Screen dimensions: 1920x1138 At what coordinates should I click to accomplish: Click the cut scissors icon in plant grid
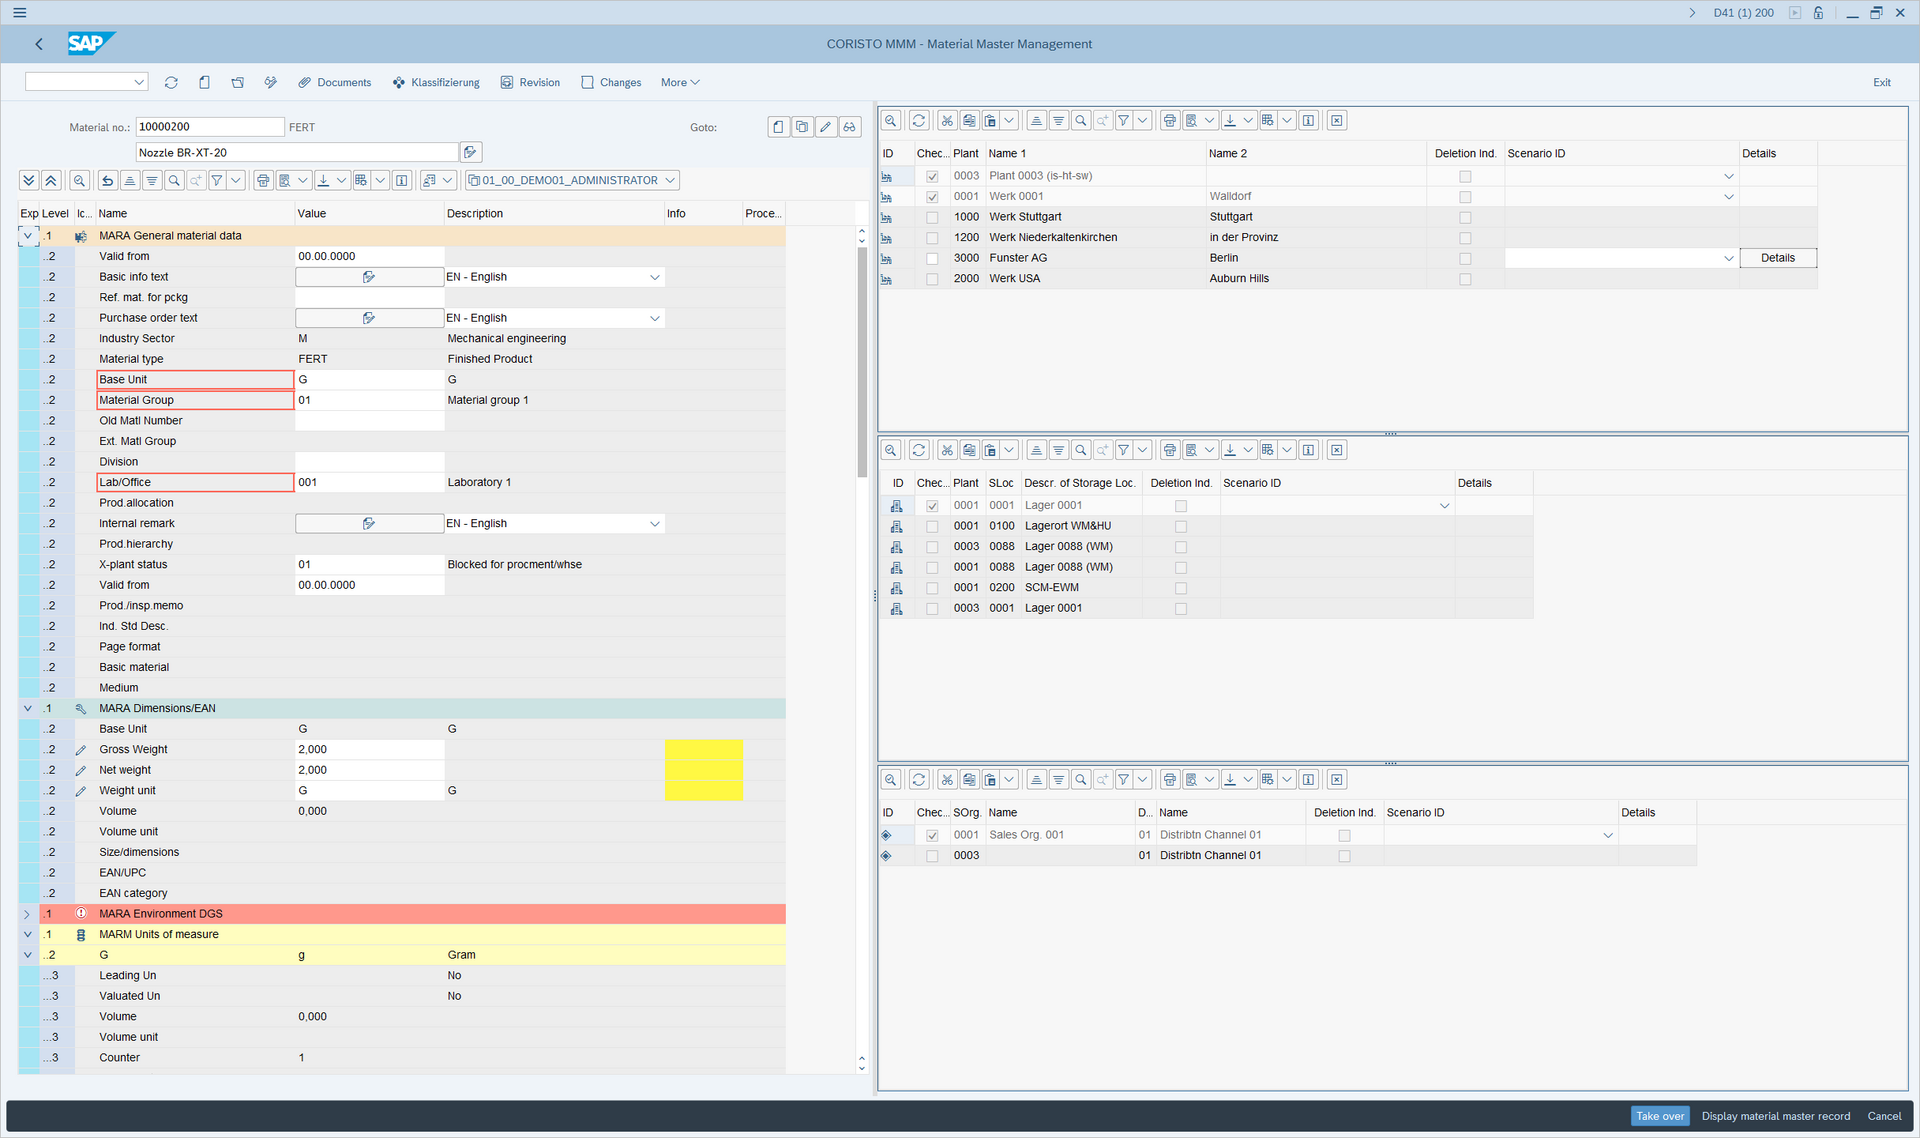(947, 120)
